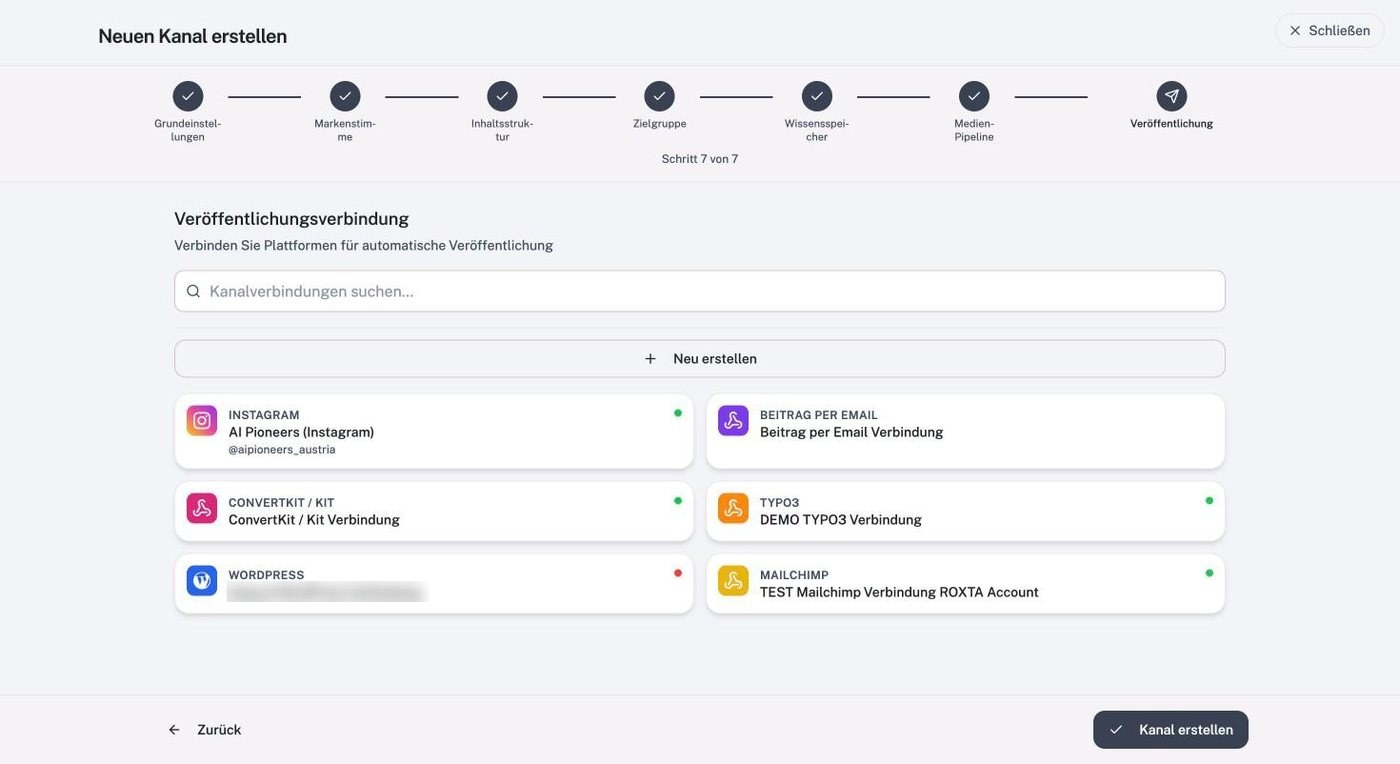Return to the Zielgruppe step
1400x764 pixels.
659,97
